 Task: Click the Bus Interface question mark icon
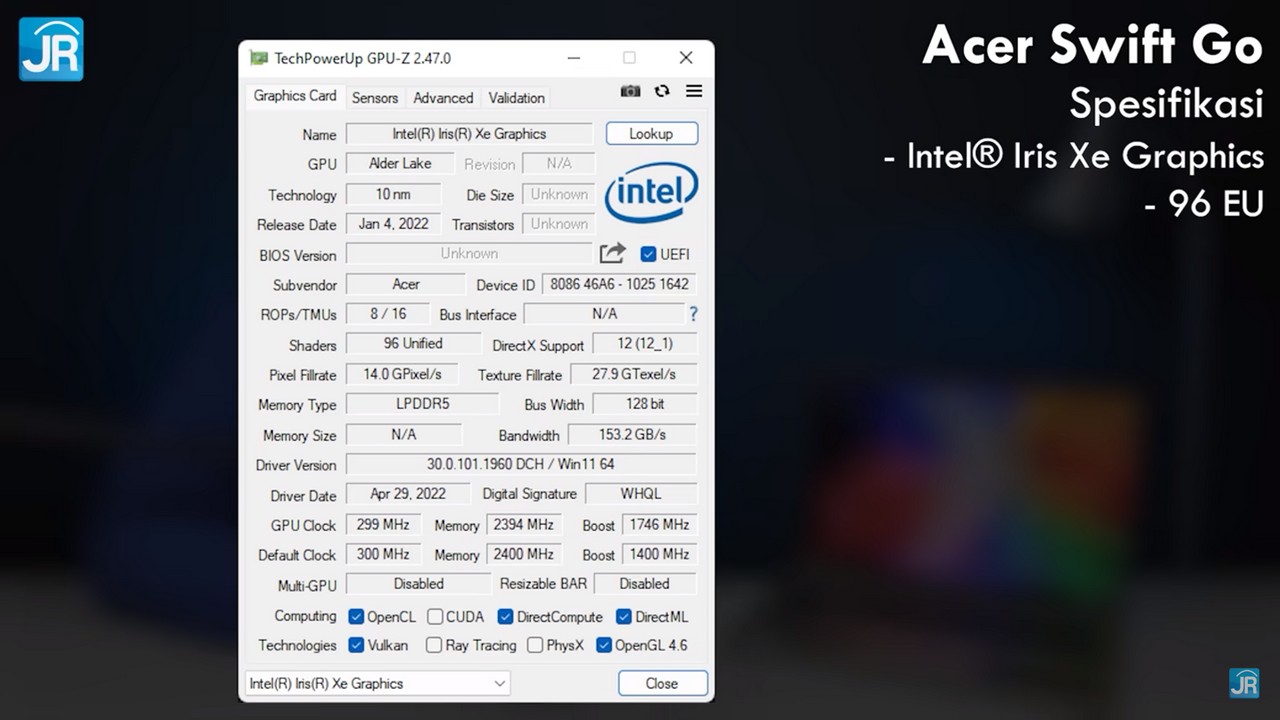point(693,314)
